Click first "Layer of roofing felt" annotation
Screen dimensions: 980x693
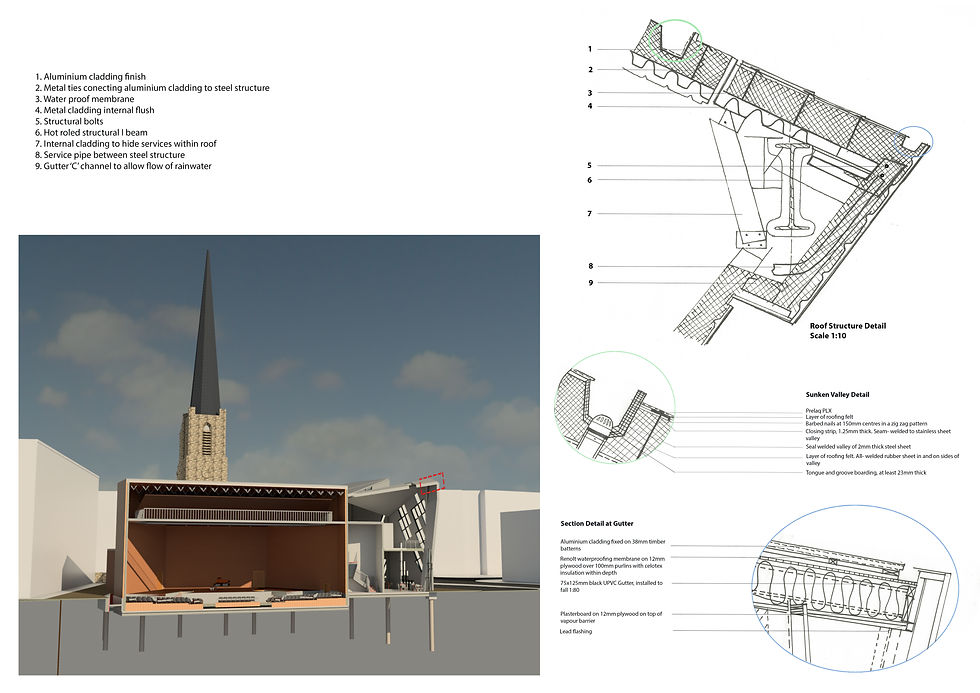point(829,417)
